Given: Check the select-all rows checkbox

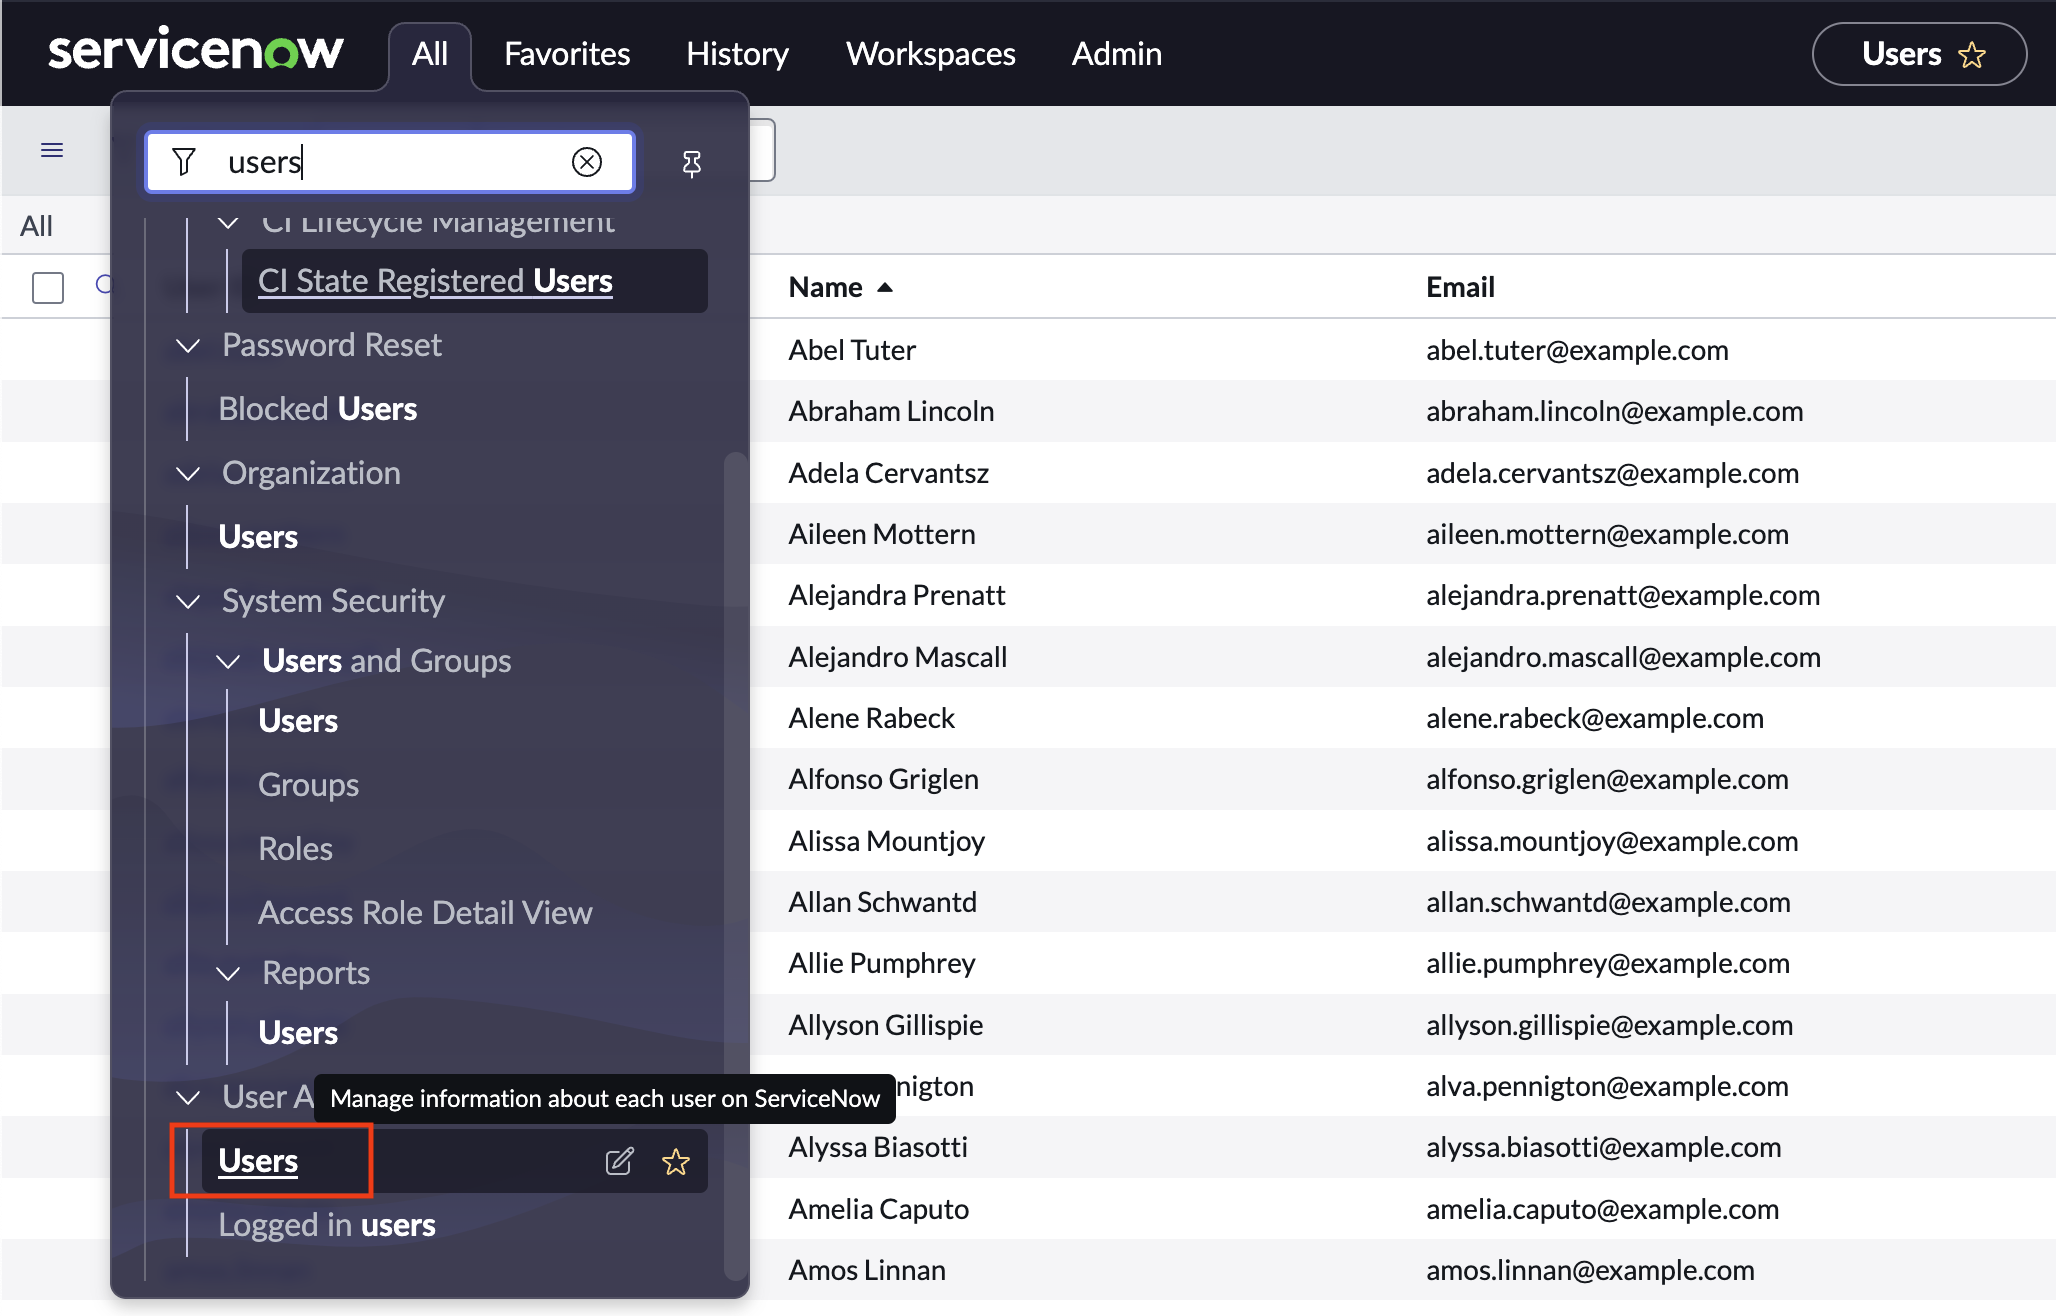Looking at the screenshot, I should [48, 287].
